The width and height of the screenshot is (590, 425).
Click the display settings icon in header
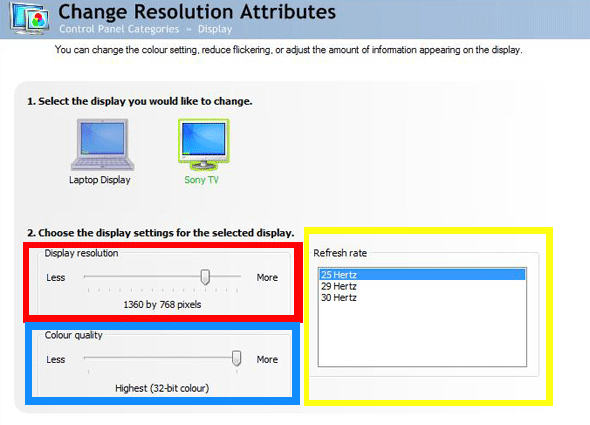[x=30, y=18]
